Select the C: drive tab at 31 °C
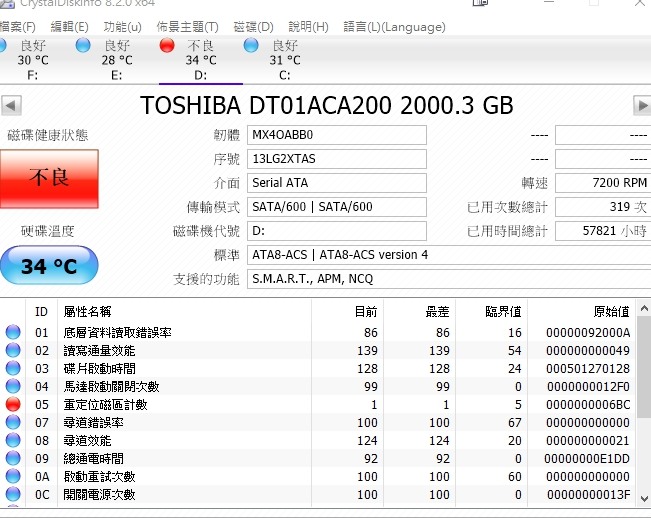The image size is (651, 518). pos(285,60)
